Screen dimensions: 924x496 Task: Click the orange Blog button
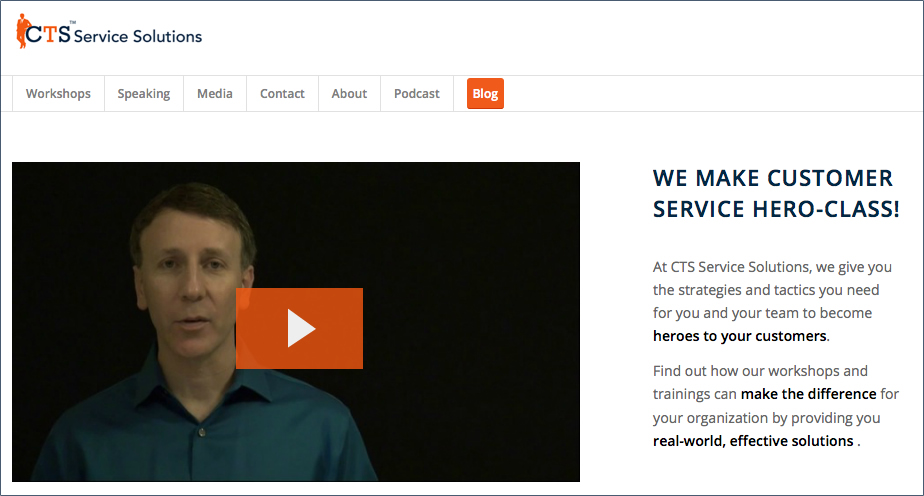pyautogui.click(x=486, y=94)
